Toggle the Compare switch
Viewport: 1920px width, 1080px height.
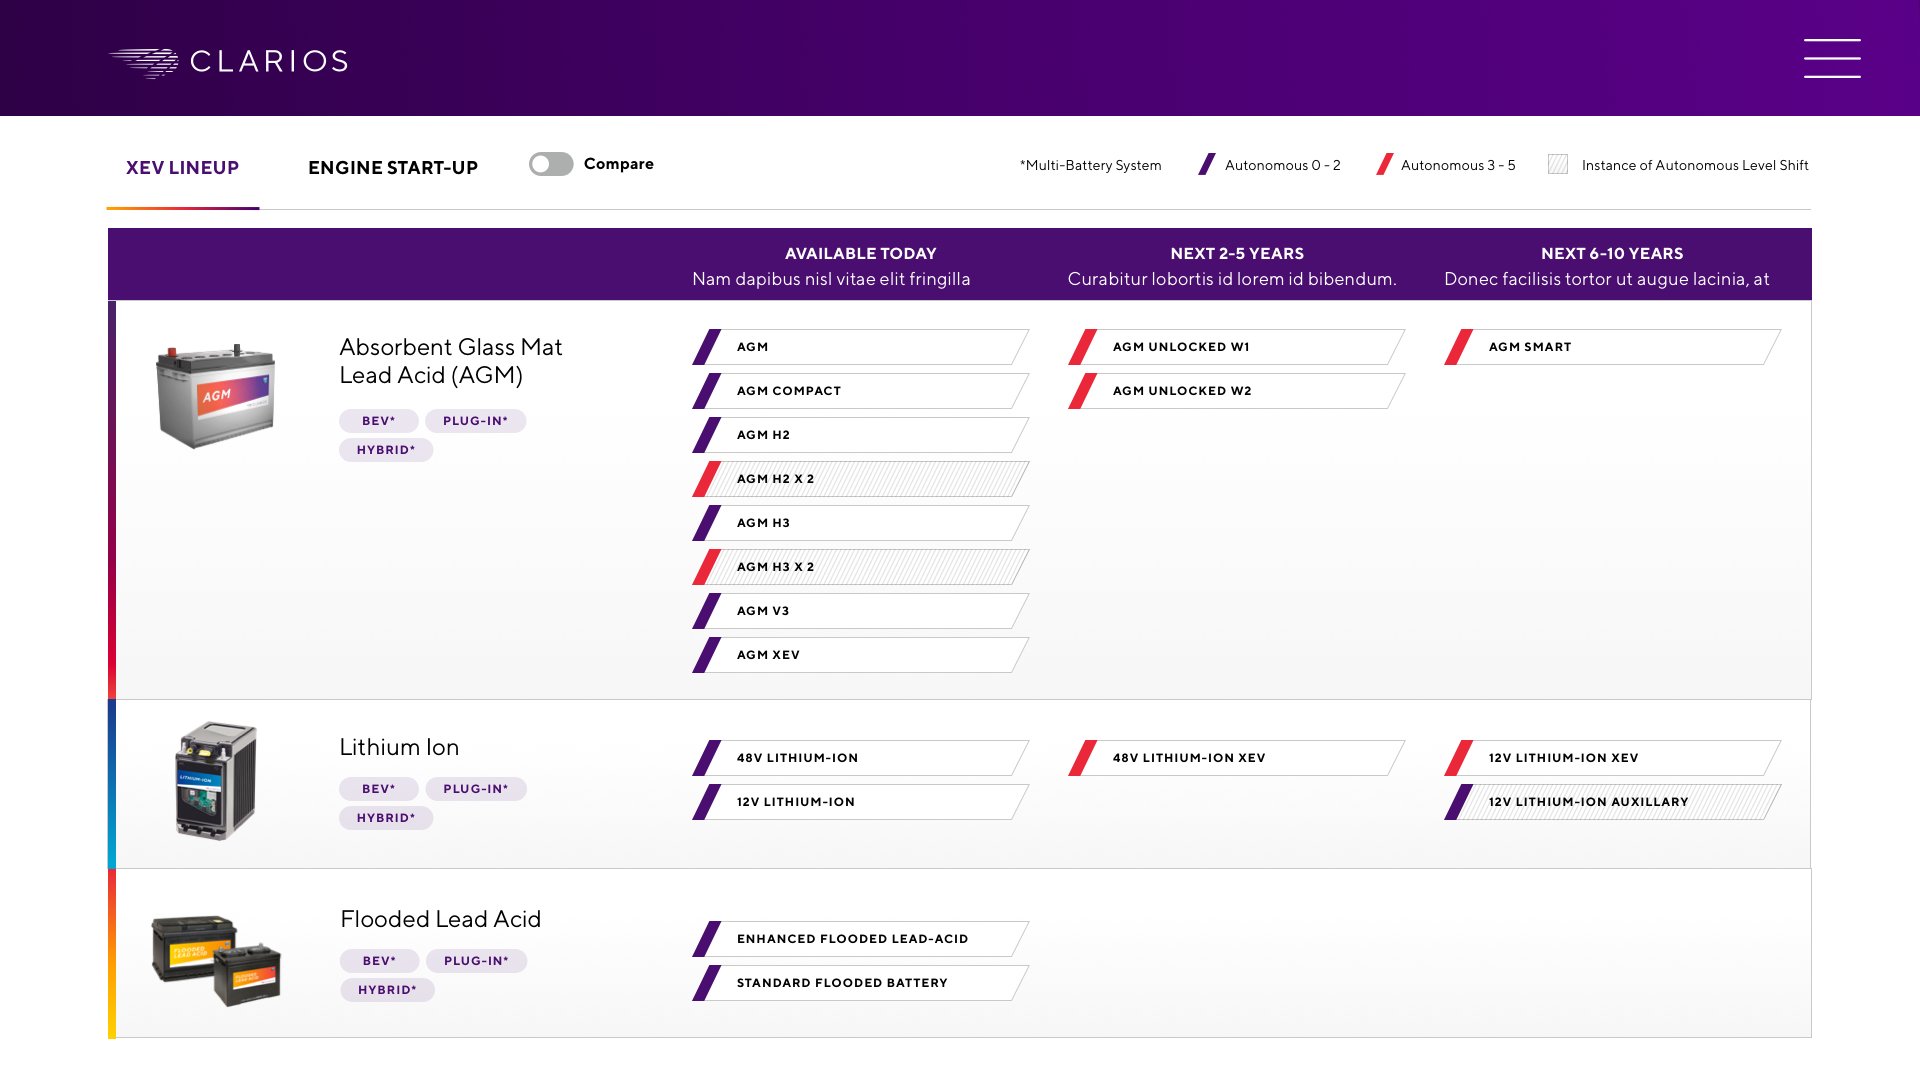pyautogui.click(x=551, y=164)
